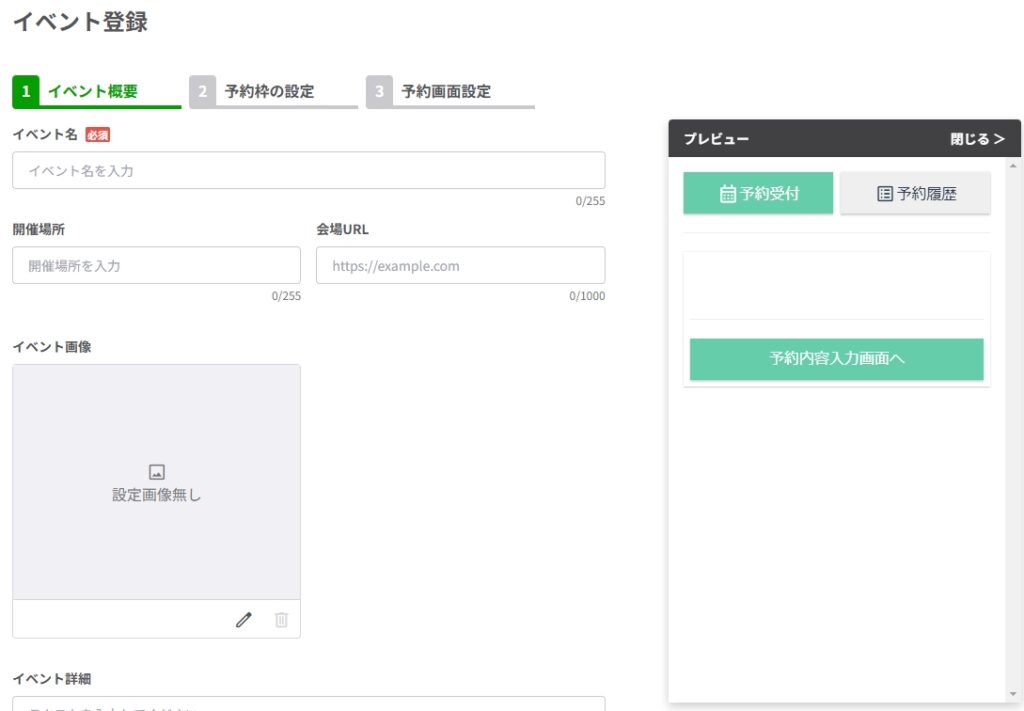
Task: Click the pencil edit icon under event image
Action: click(243, 620)
